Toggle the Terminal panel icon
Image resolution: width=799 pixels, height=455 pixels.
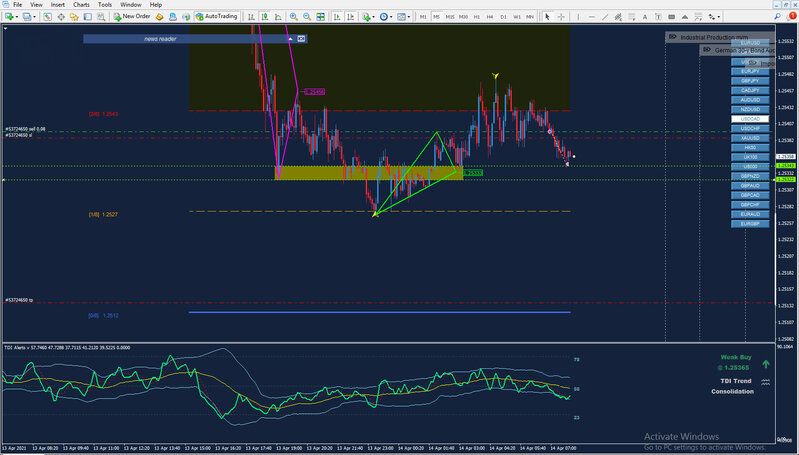click(88, 17)
